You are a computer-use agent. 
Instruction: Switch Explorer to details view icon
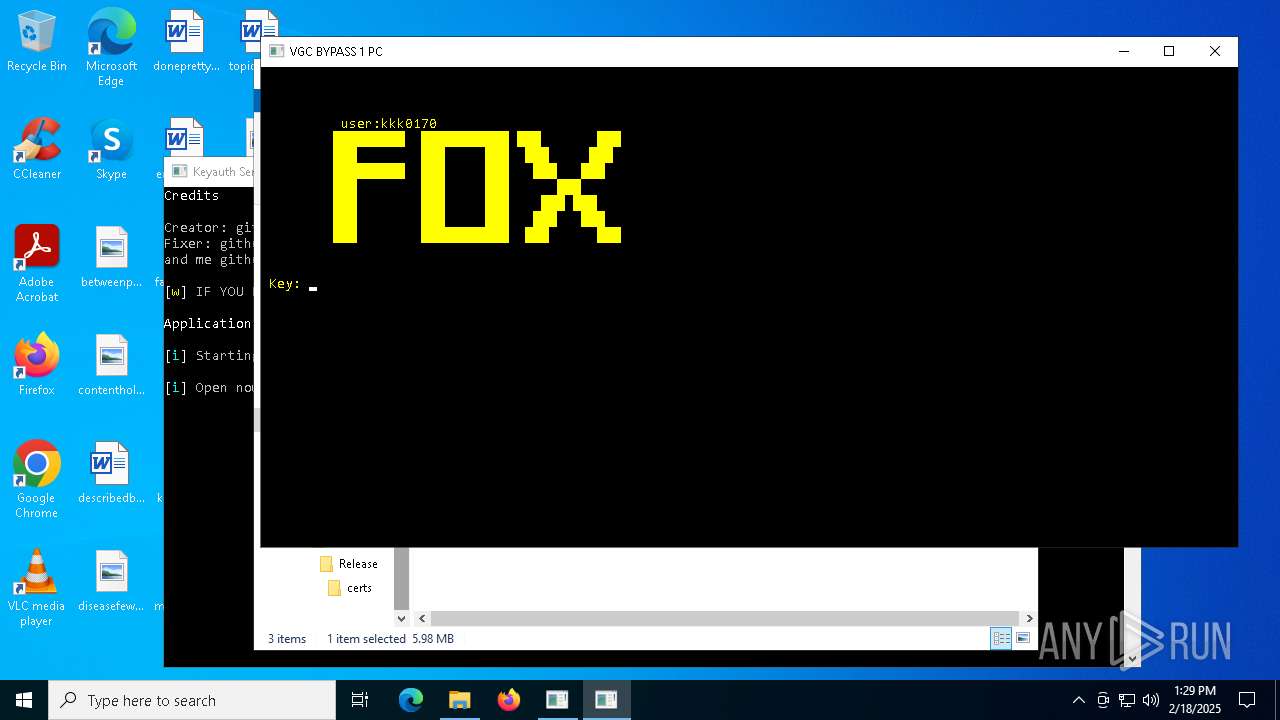(1001, 639)
